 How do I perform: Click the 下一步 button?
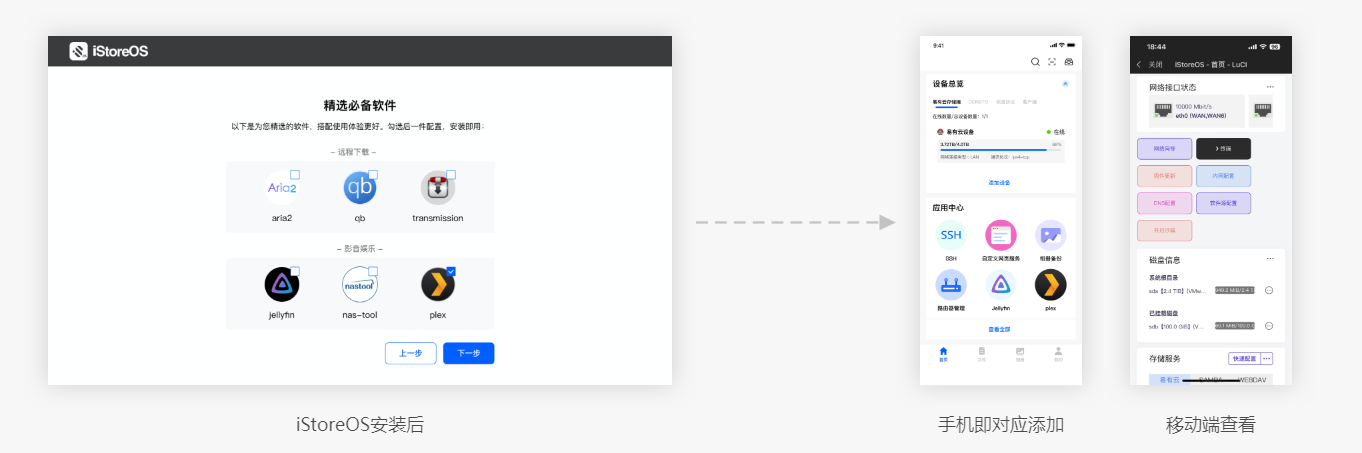[x=469, y=353]
